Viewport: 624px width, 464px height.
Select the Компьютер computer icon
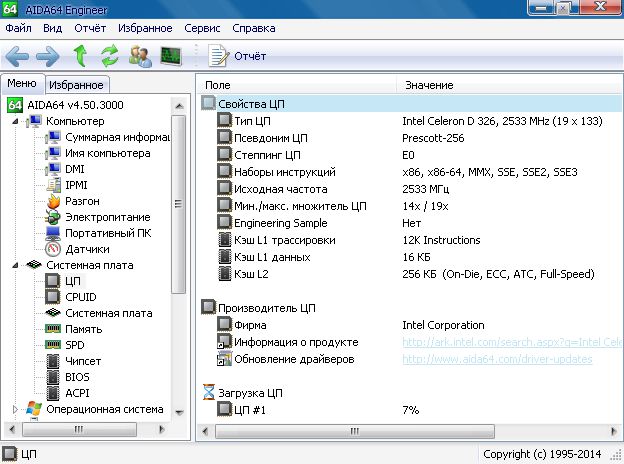[34, 121]
